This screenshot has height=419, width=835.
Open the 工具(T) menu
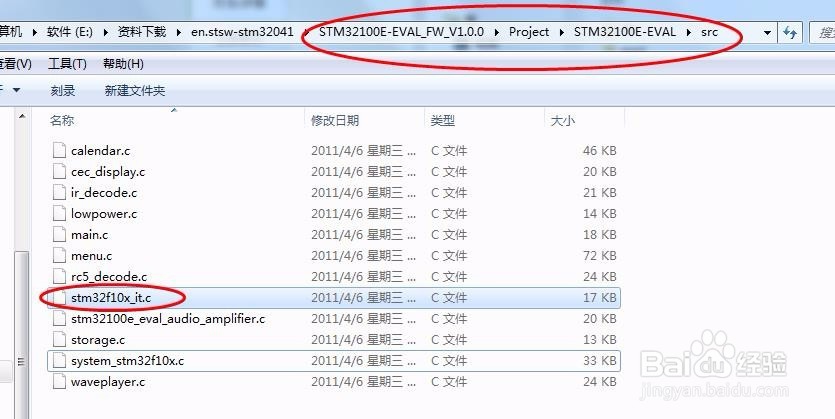click(x=67, y=64)
